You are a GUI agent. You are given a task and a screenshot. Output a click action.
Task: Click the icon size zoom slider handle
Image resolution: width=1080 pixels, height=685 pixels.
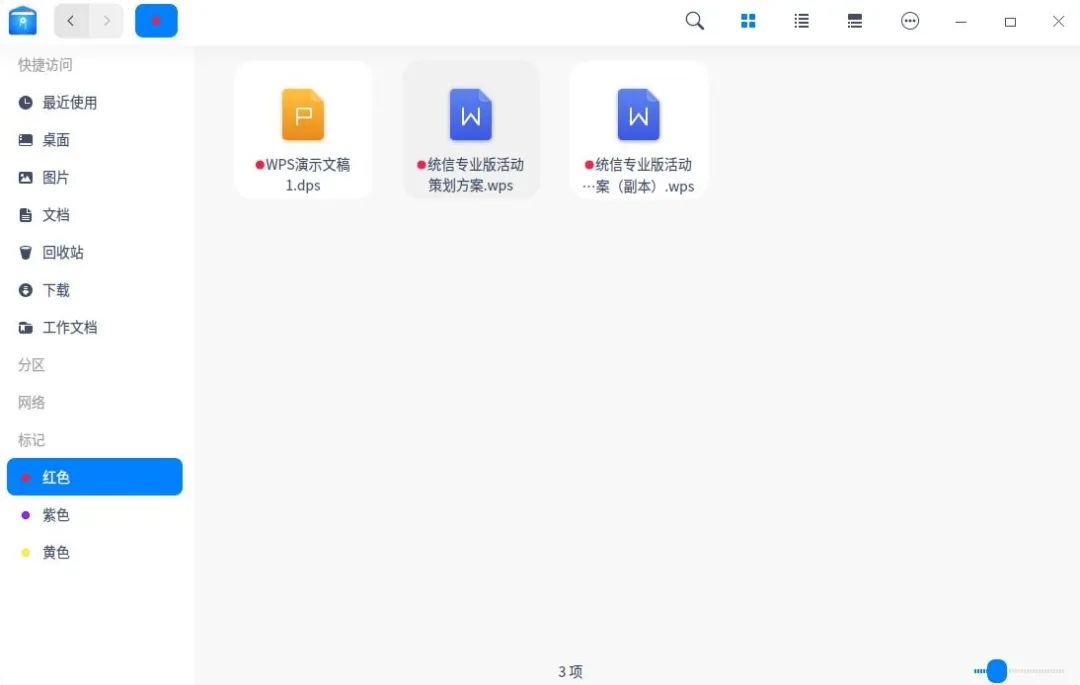pos(997,671)
